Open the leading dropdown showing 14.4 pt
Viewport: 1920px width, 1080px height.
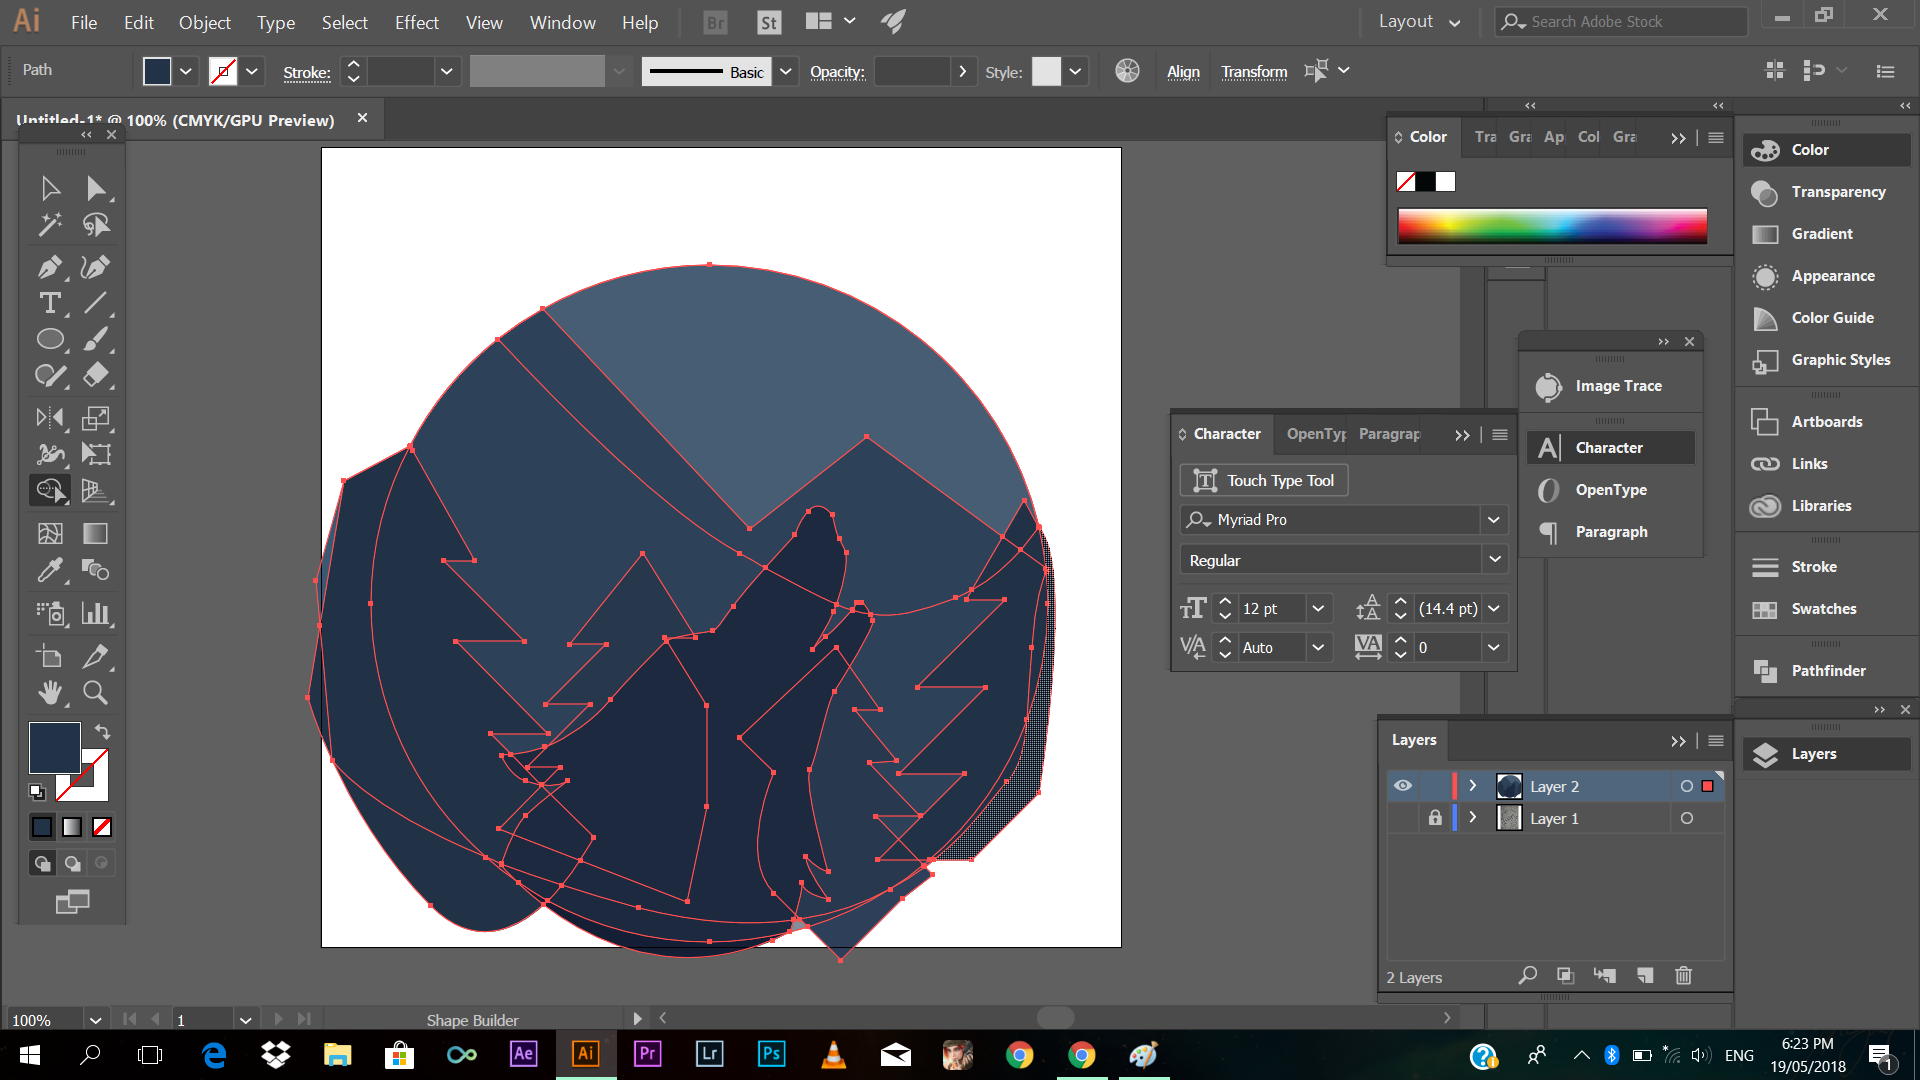[x=1494, y=609]
